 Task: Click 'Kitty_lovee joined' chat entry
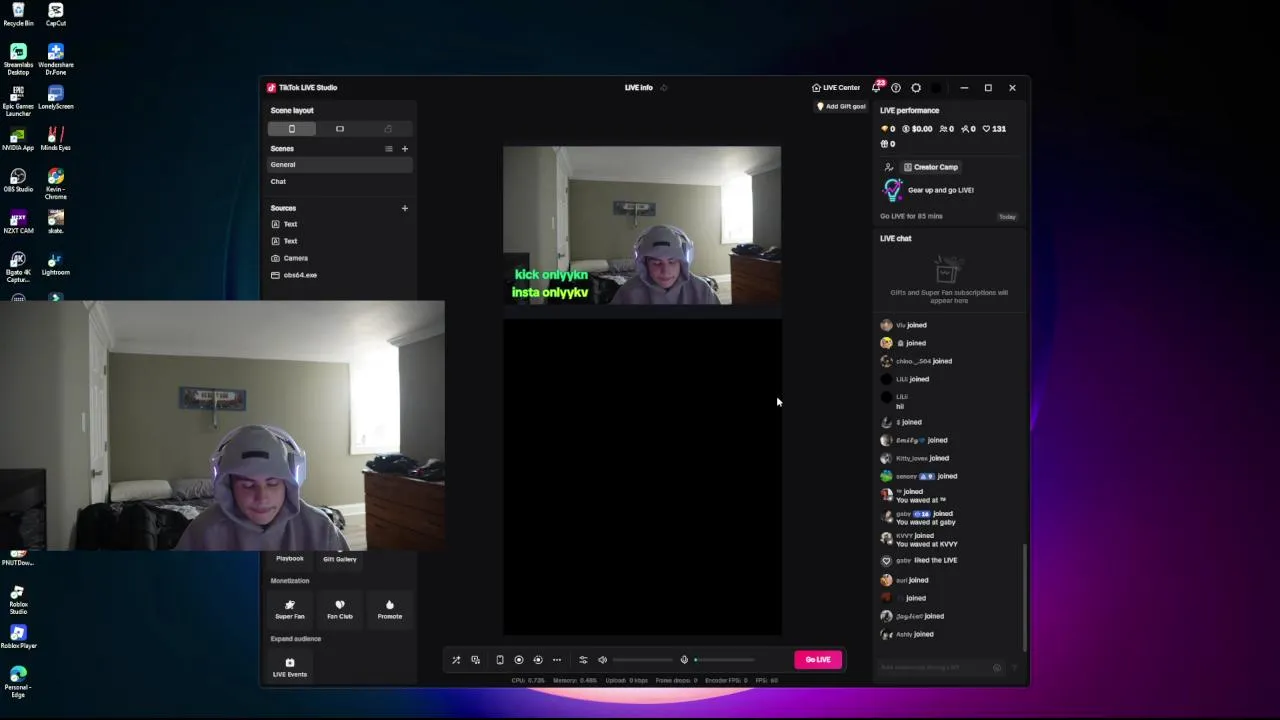coord(914,458)
